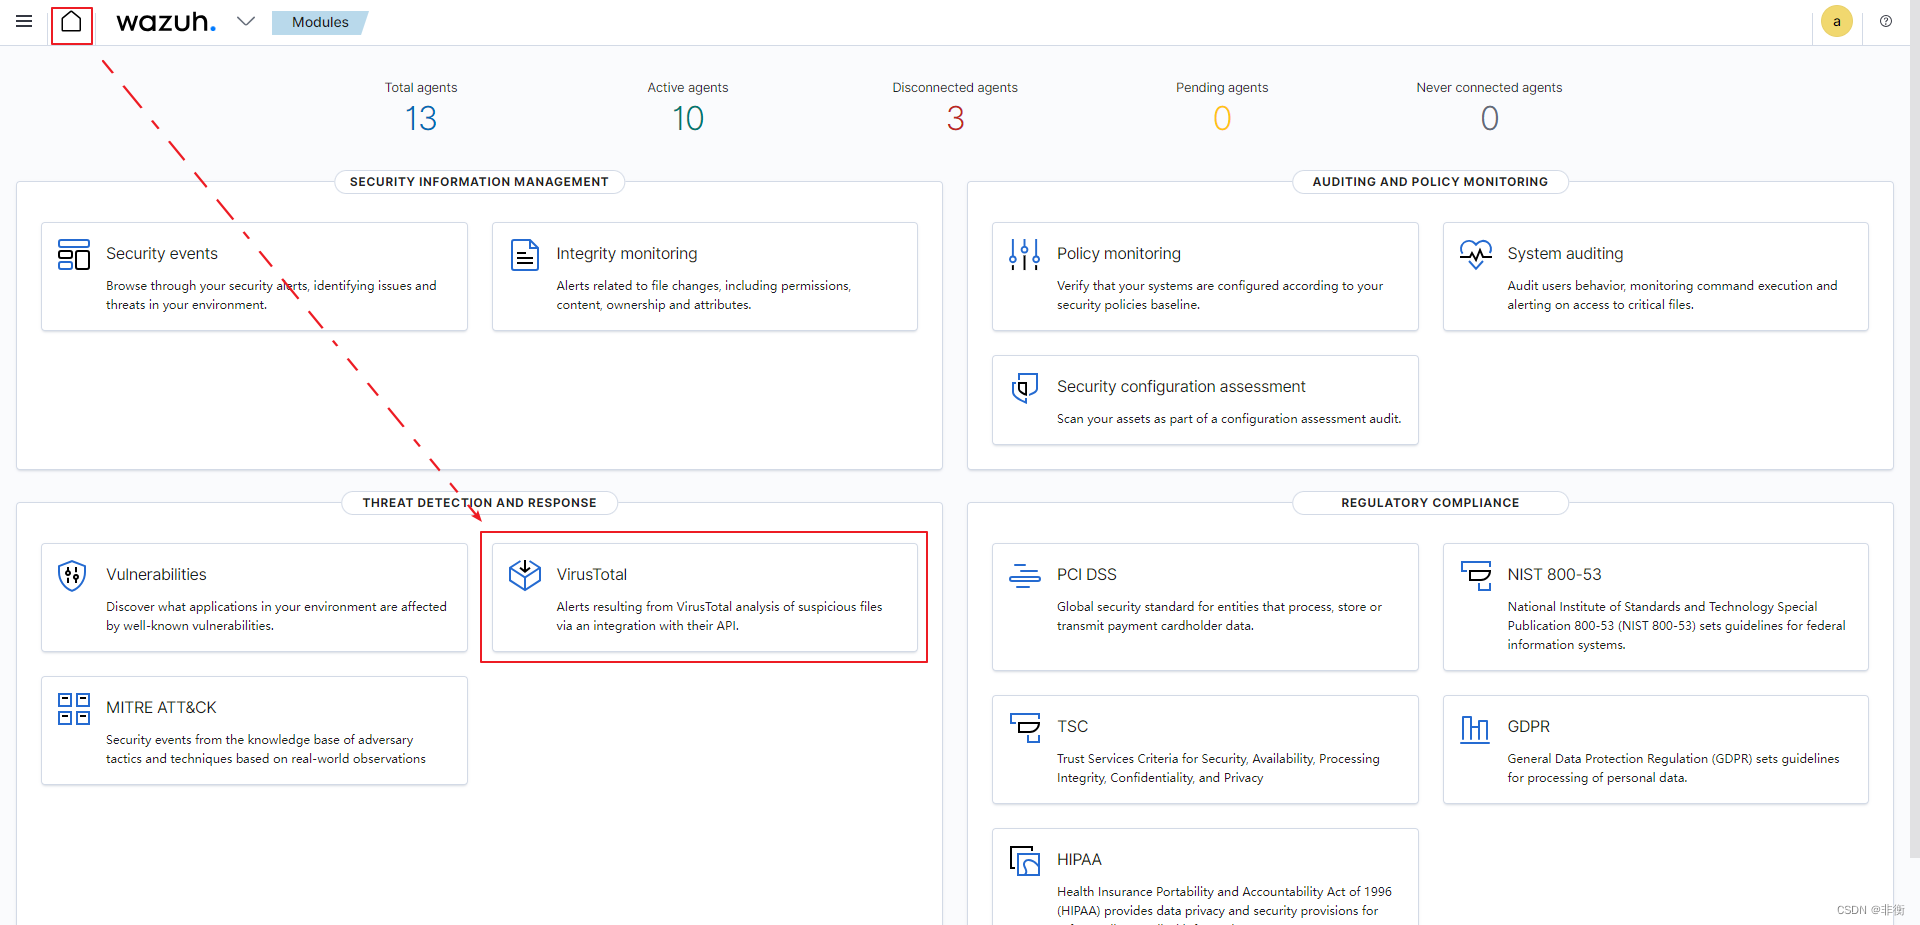Click Never connected agents count 0
Viewport: 1920px width, 925px height.
click(x=1489, y=119)
